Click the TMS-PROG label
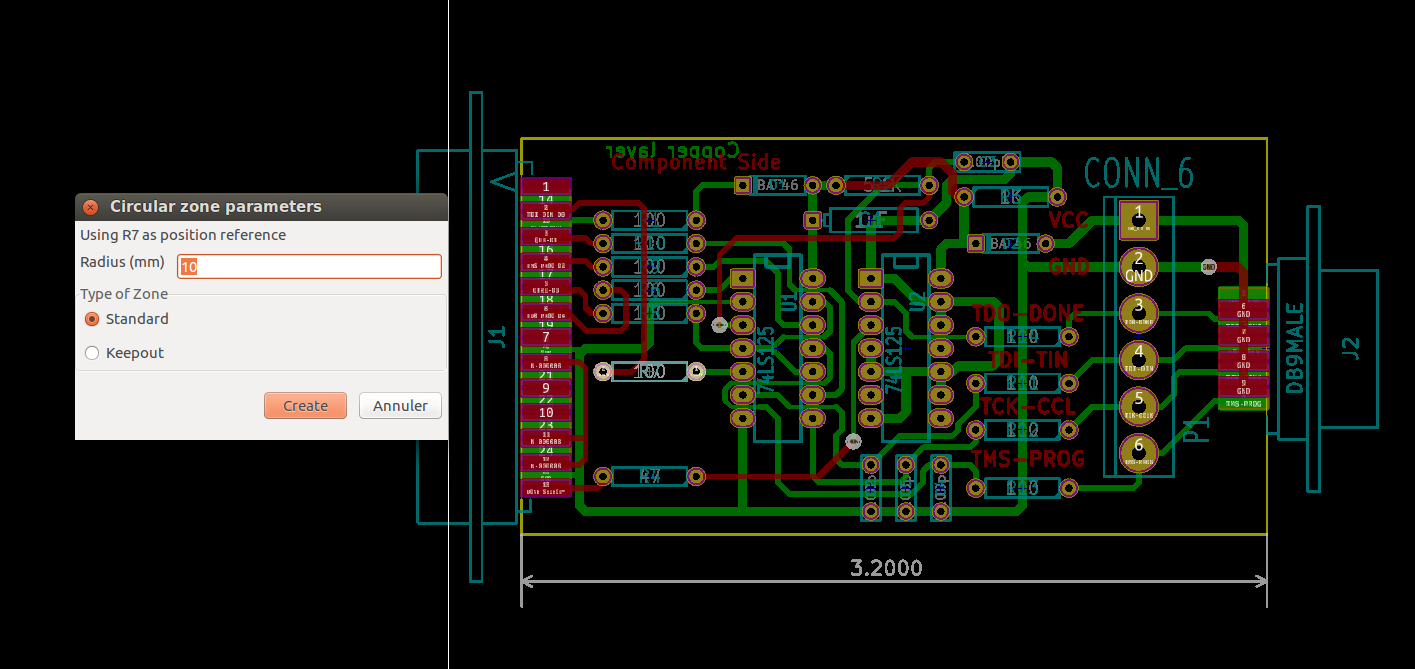This screenshot has height=669, width=1415. coord(1028,459)
